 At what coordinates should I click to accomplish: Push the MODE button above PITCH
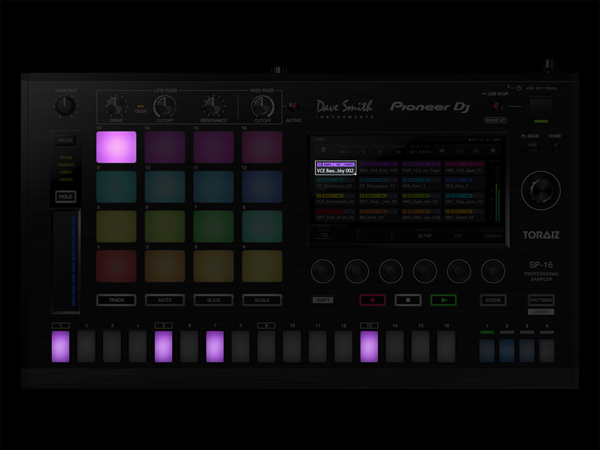coord(65,140)
